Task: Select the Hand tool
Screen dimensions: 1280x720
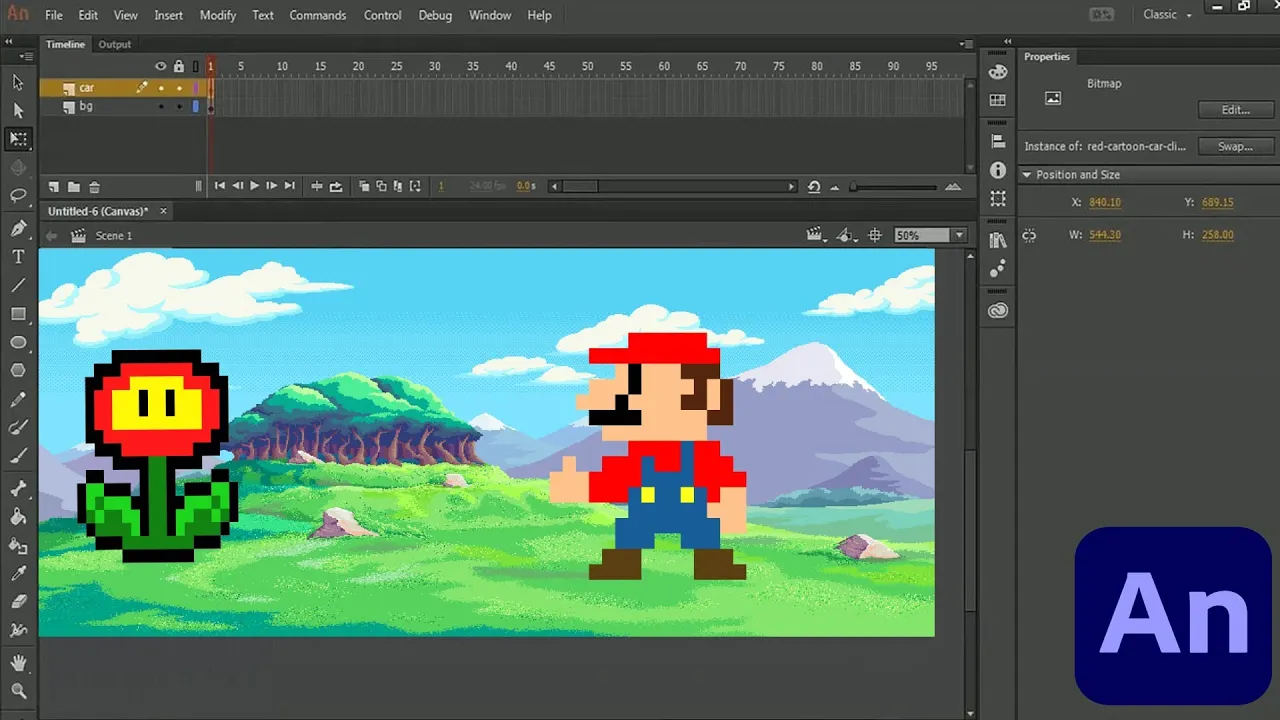Action: coord(18,663)
